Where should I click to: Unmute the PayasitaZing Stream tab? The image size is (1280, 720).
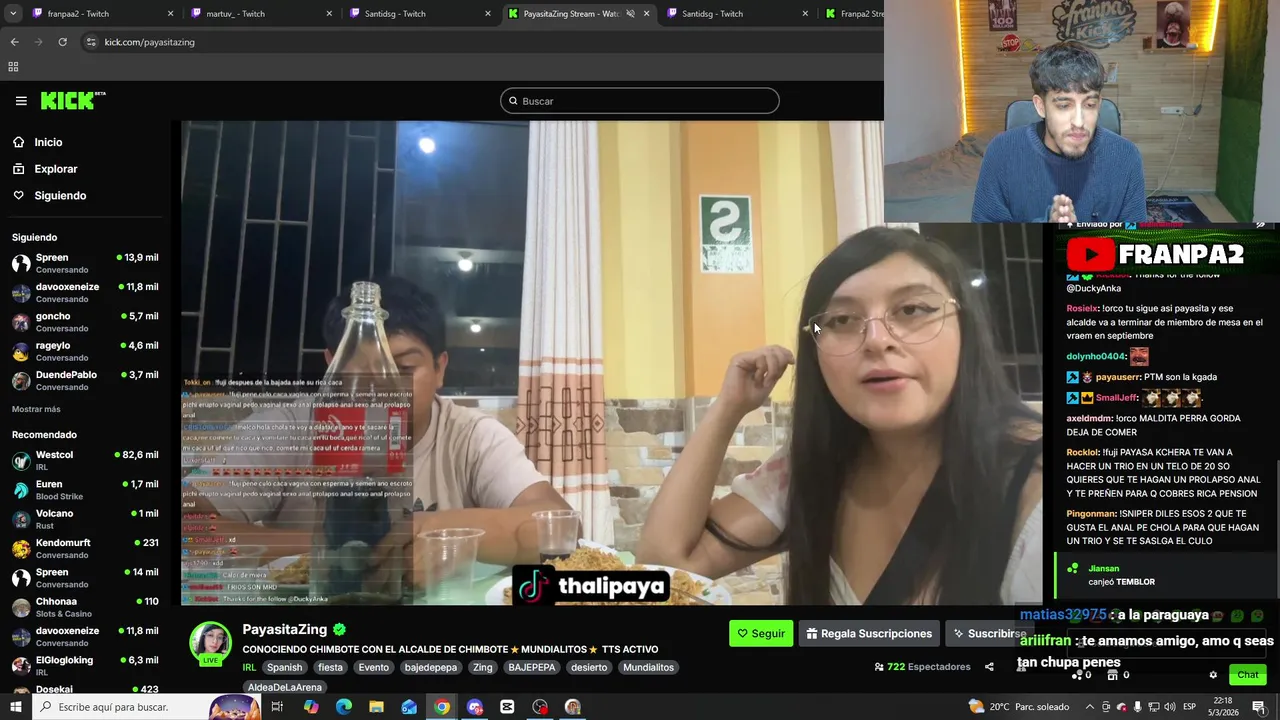click(630, 14)
